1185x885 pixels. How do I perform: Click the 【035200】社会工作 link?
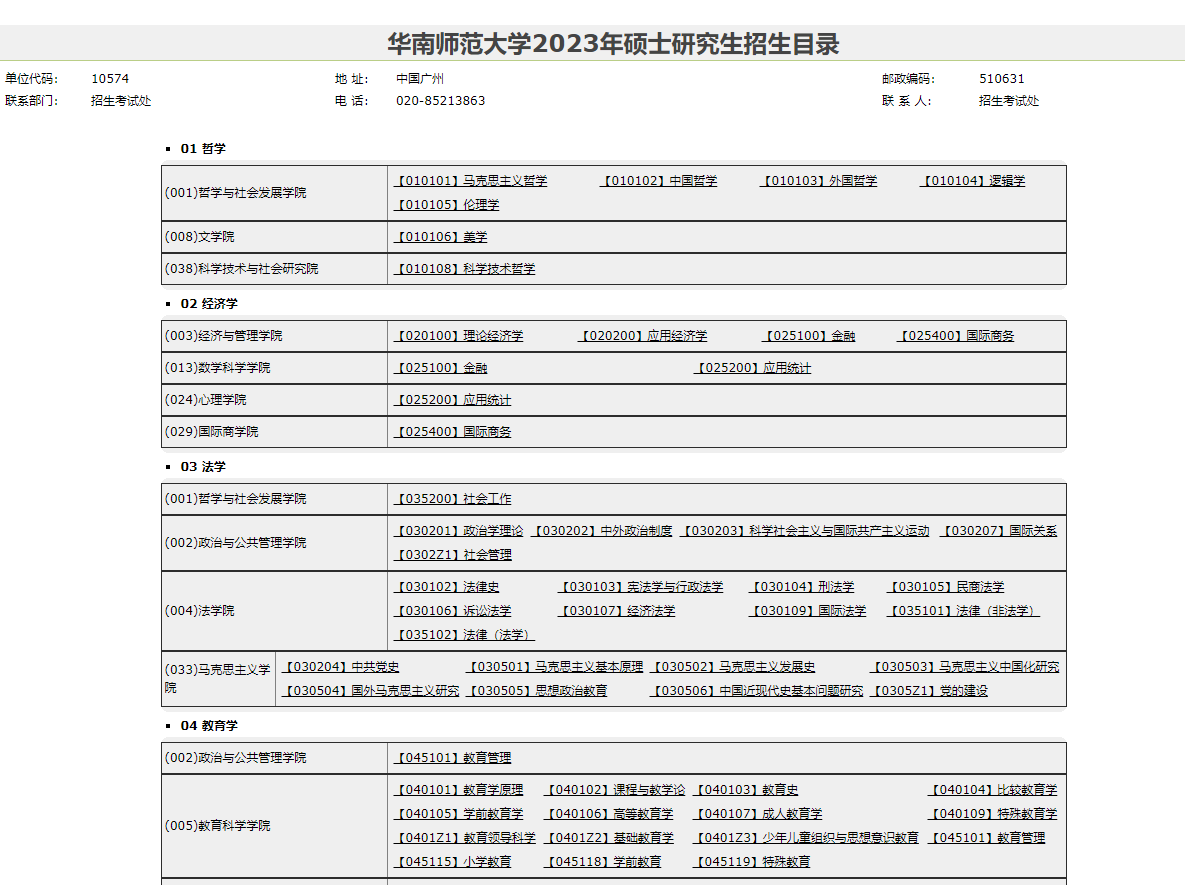point(452,499)
